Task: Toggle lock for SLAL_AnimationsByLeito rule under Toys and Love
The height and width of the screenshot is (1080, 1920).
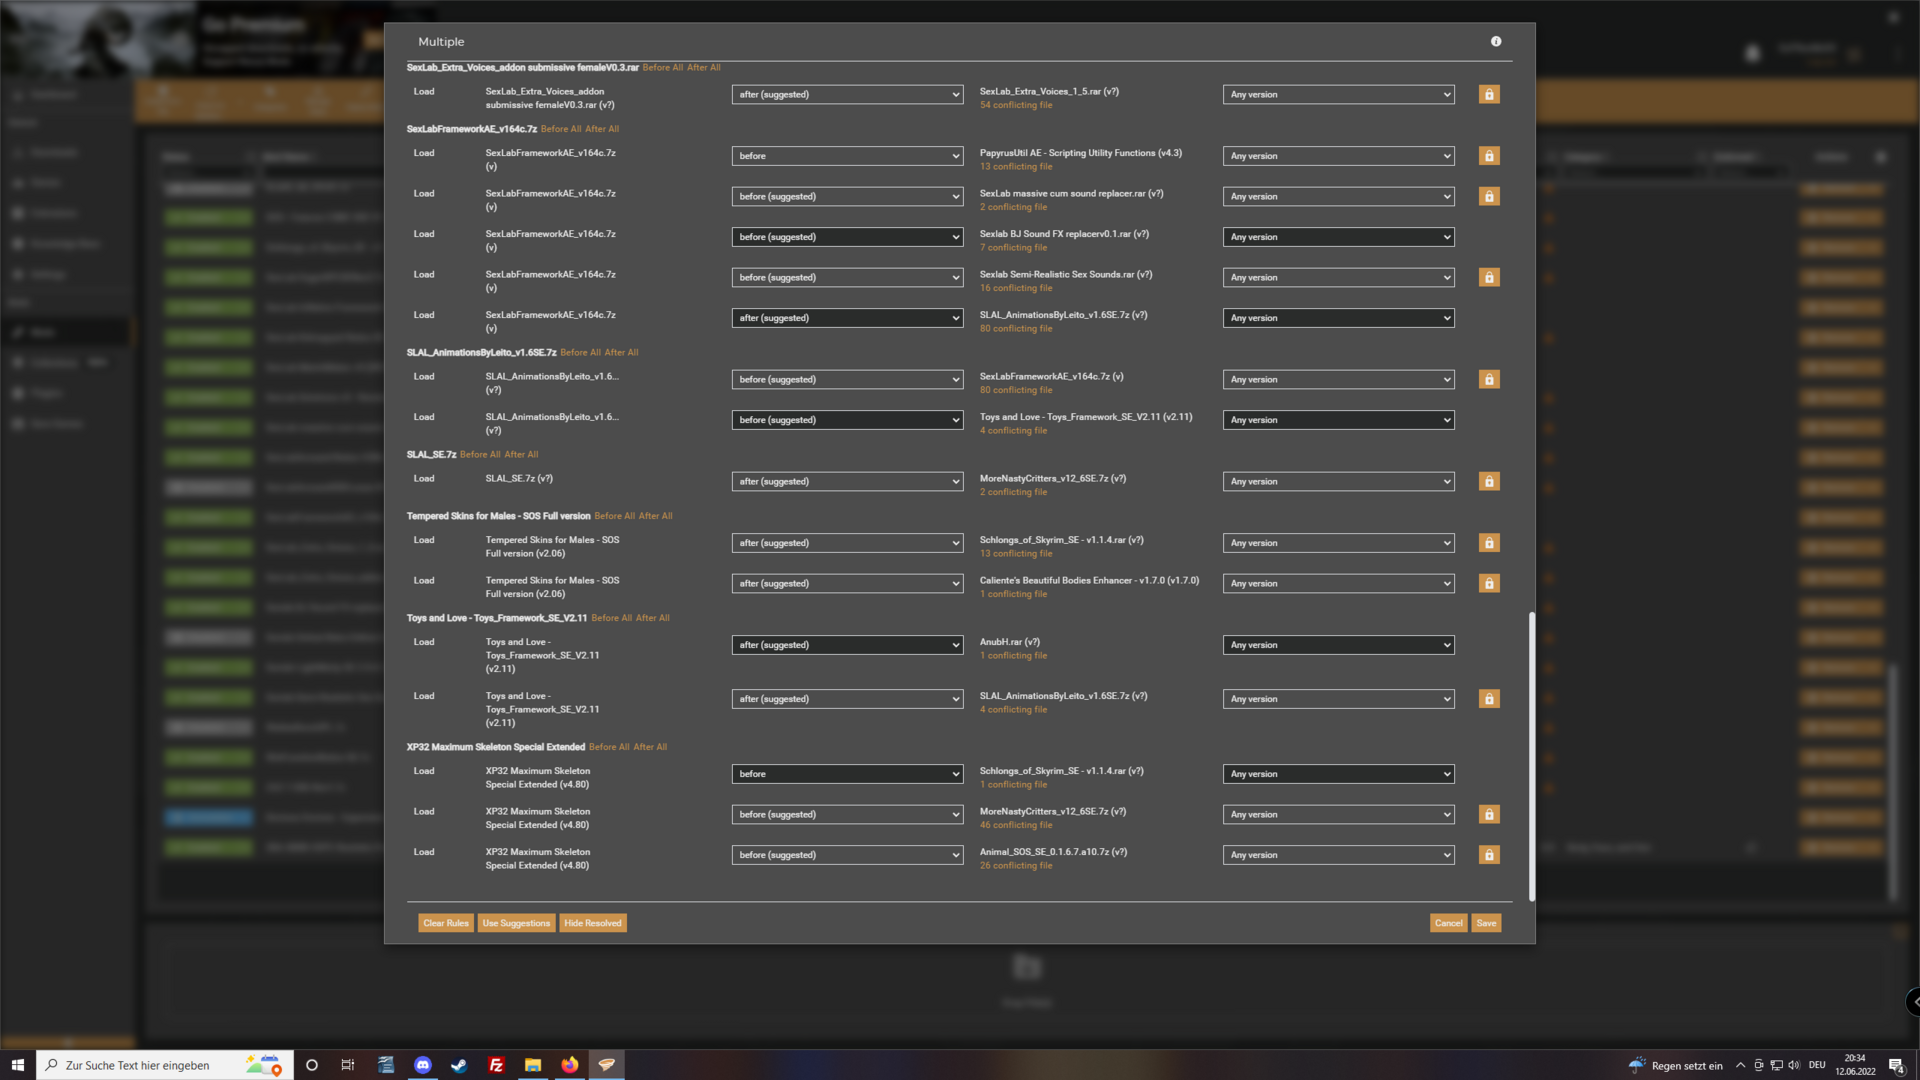Action: (1489, 699)
